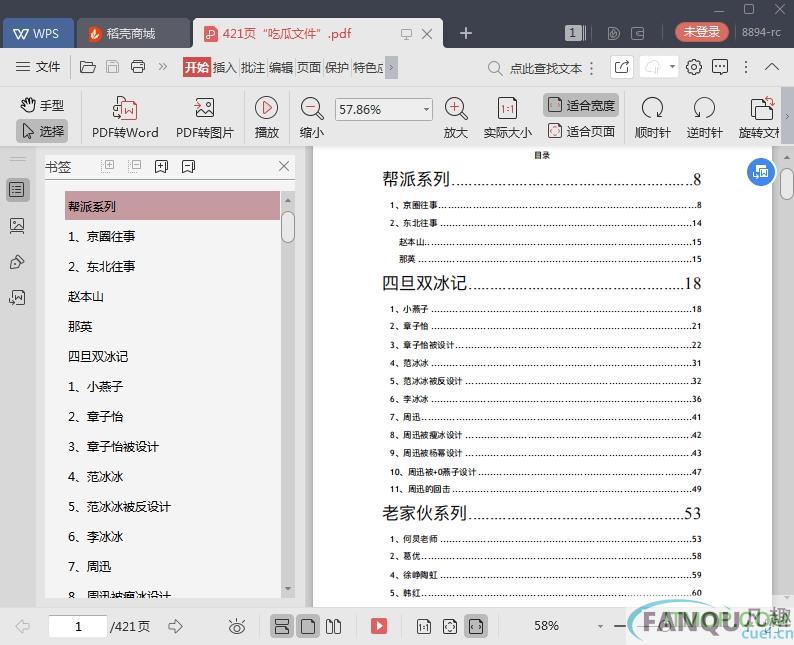Start the 播放 slideshow playback
The width and height of the screenshot is (794, 645).
click(x=266, y=108)
